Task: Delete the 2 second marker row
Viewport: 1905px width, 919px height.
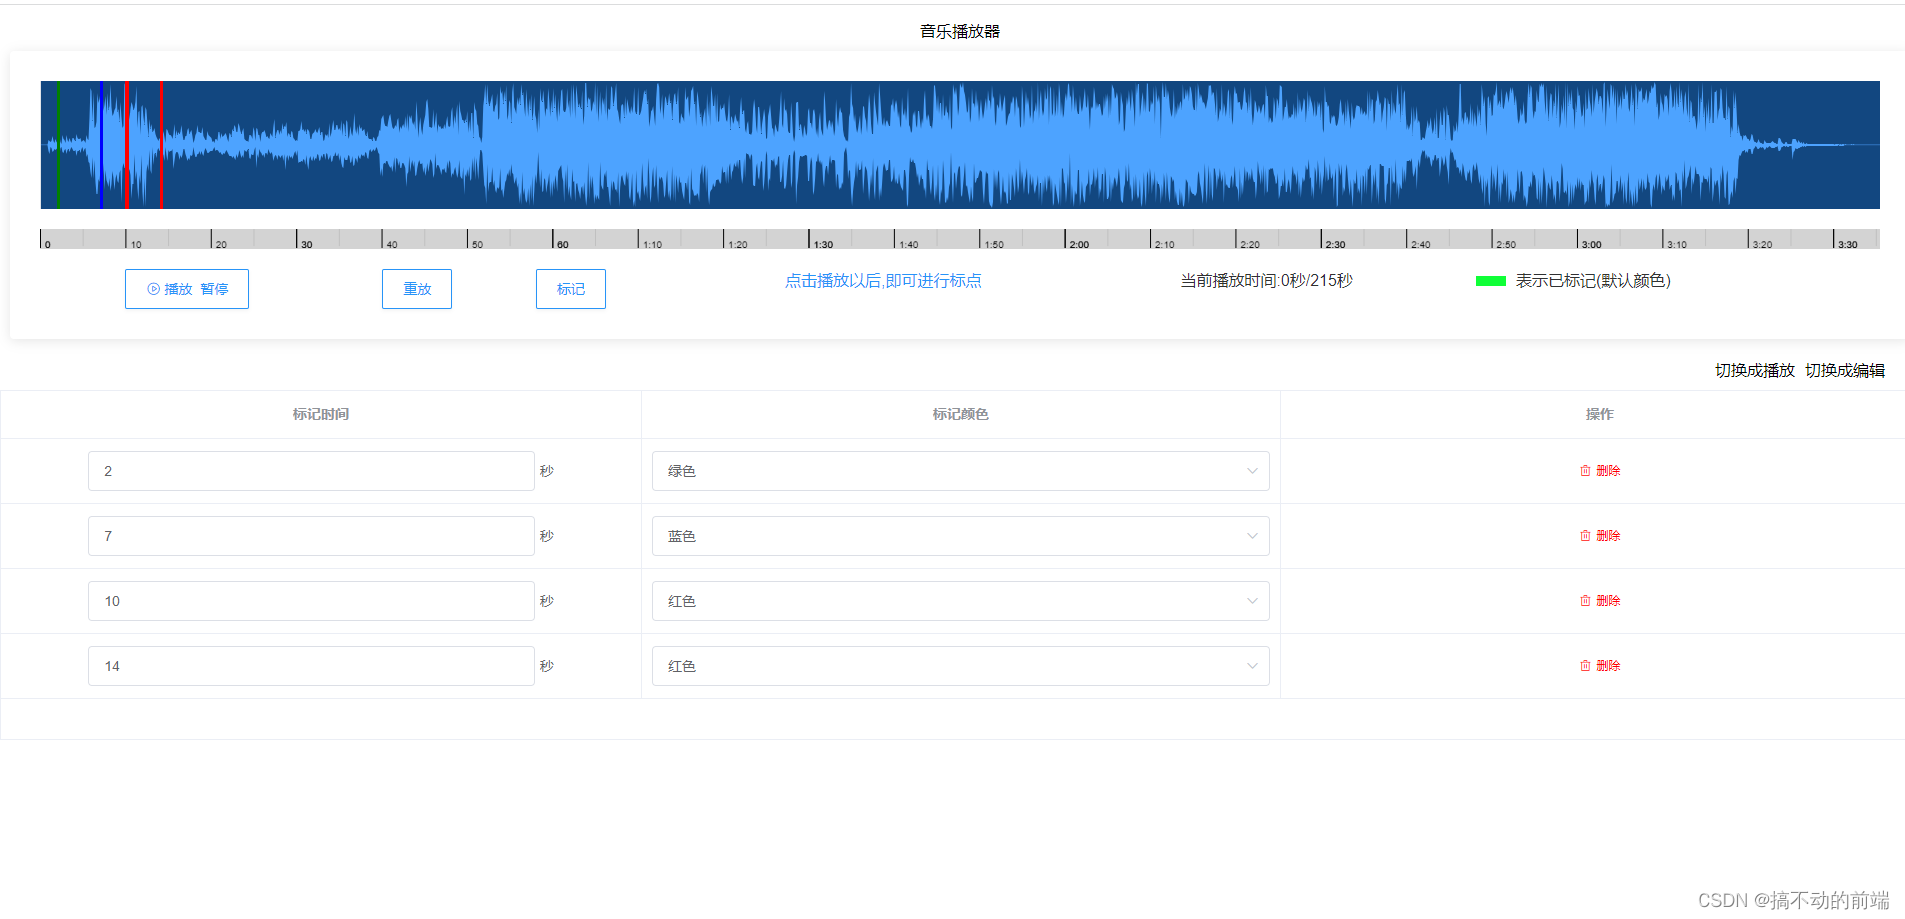Action: [1600, 471]
